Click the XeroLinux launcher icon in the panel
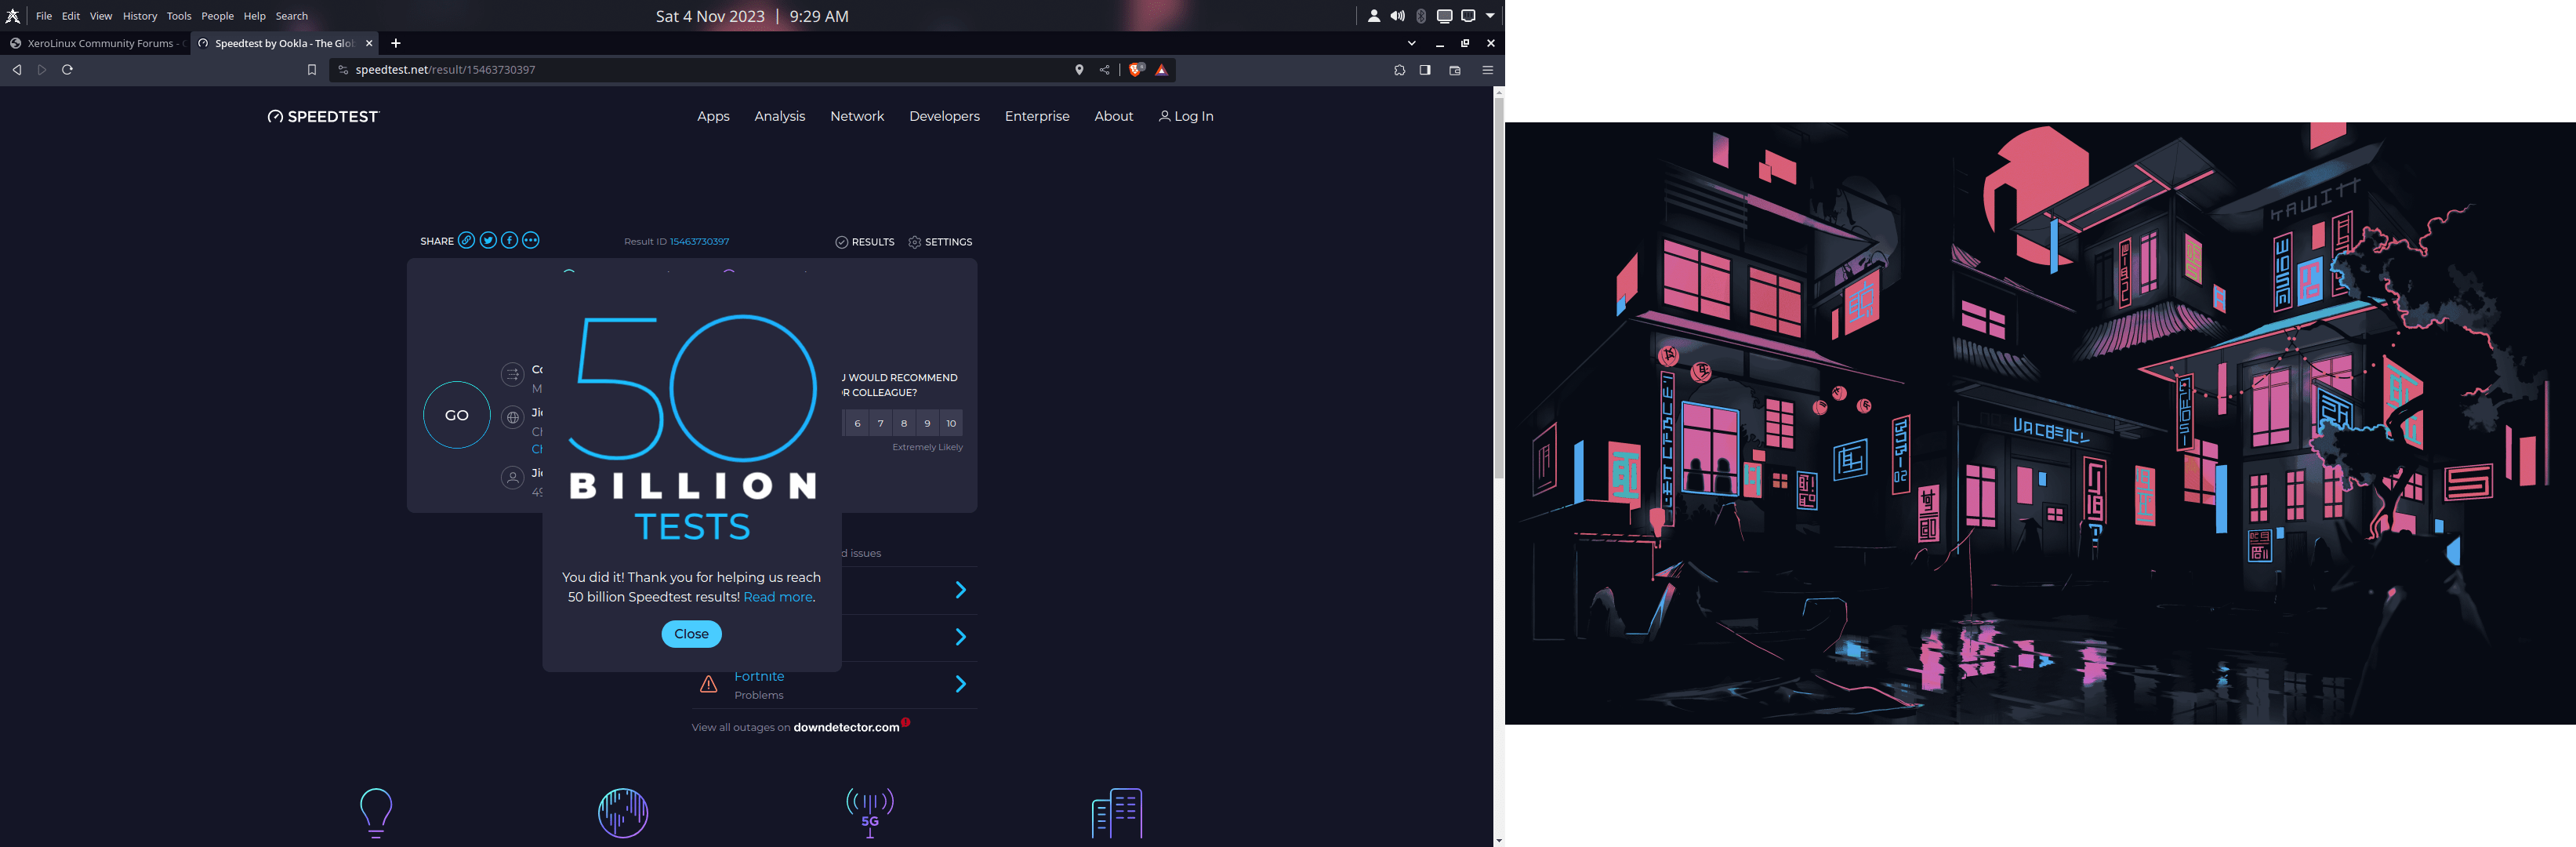Screen dimensions: 2576x847 point(13,16)
